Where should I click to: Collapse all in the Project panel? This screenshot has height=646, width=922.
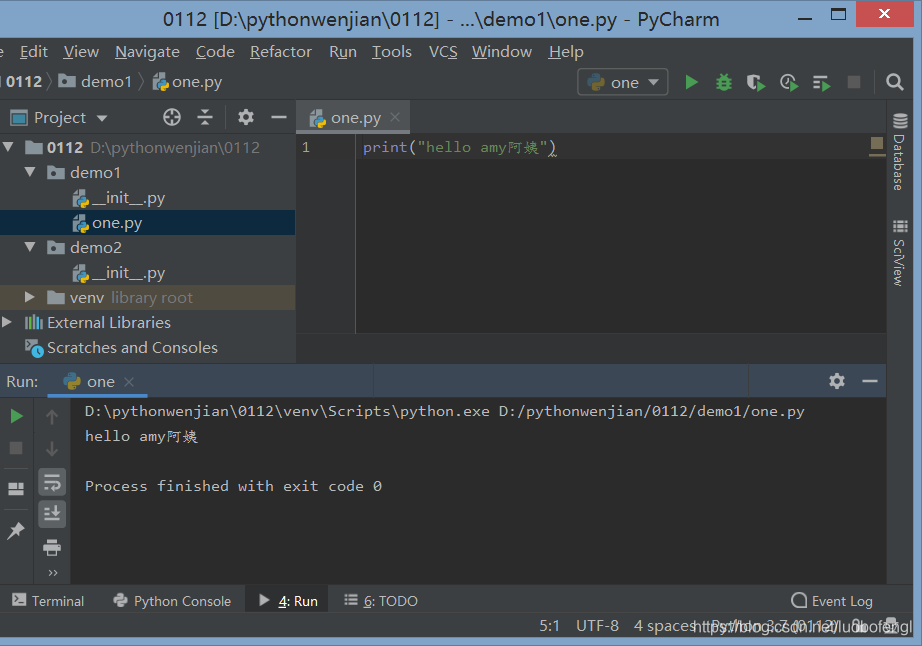pos(205,118)
